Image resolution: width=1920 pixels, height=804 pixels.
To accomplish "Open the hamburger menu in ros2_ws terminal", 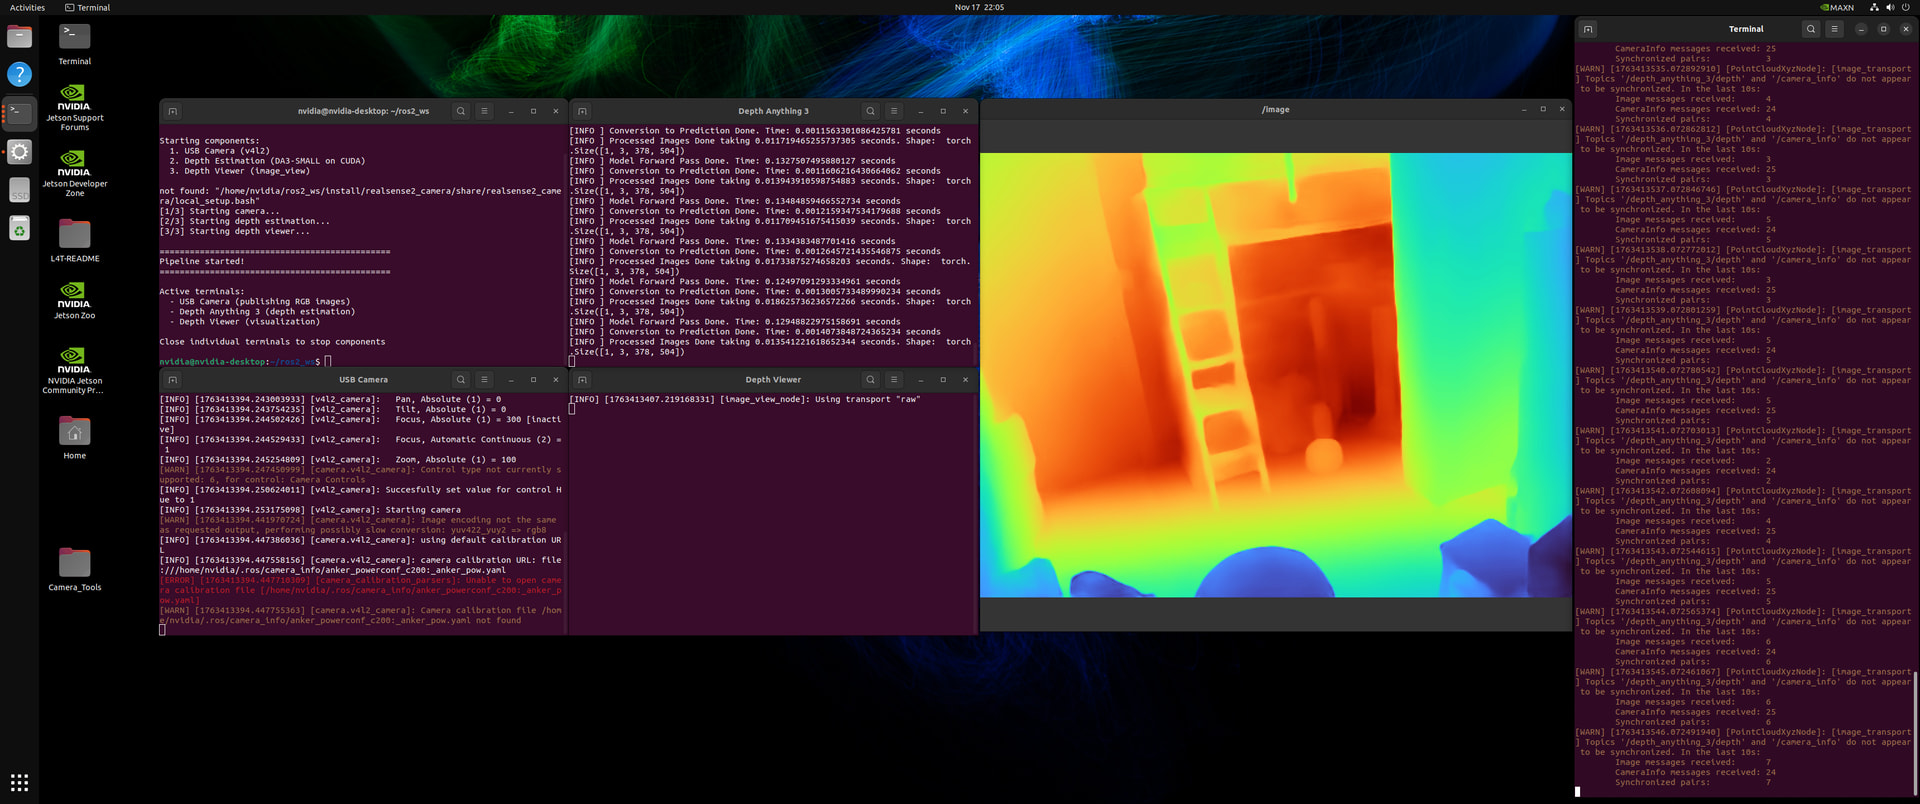I will point(485,111).
